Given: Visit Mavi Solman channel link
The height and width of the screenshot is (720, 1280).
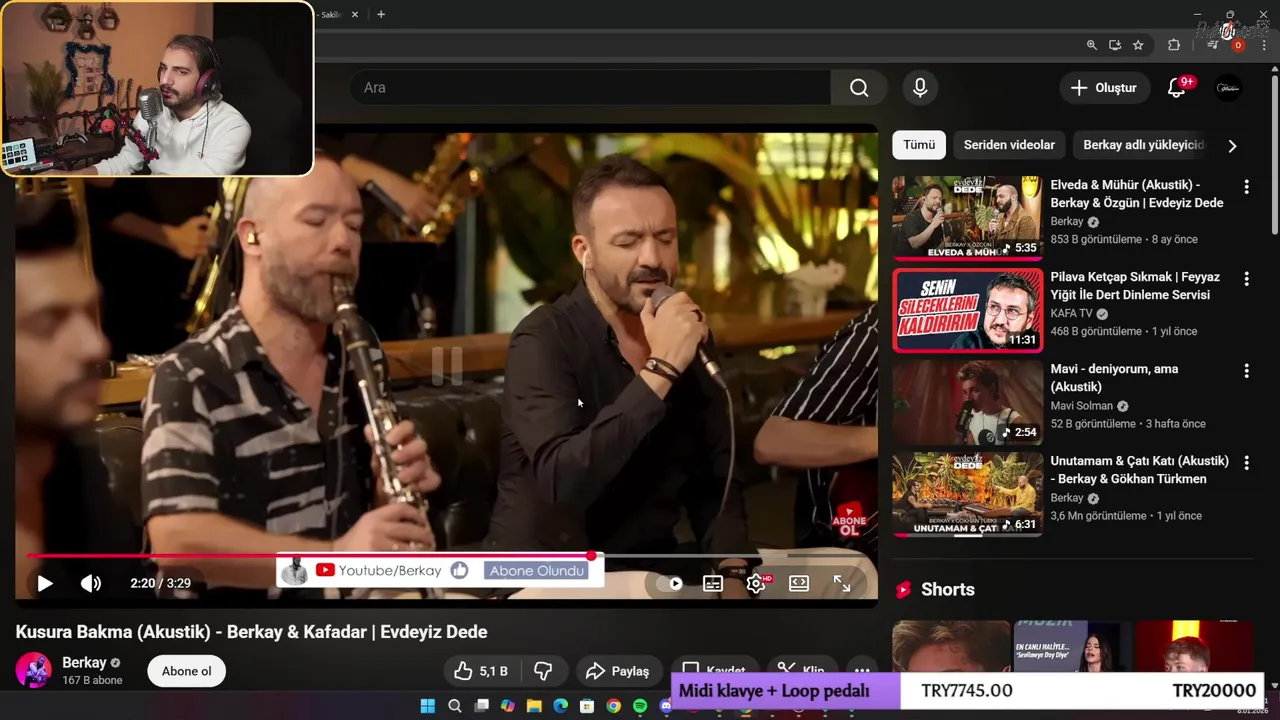Looking at the screenshot, I should coord(1082,406).
